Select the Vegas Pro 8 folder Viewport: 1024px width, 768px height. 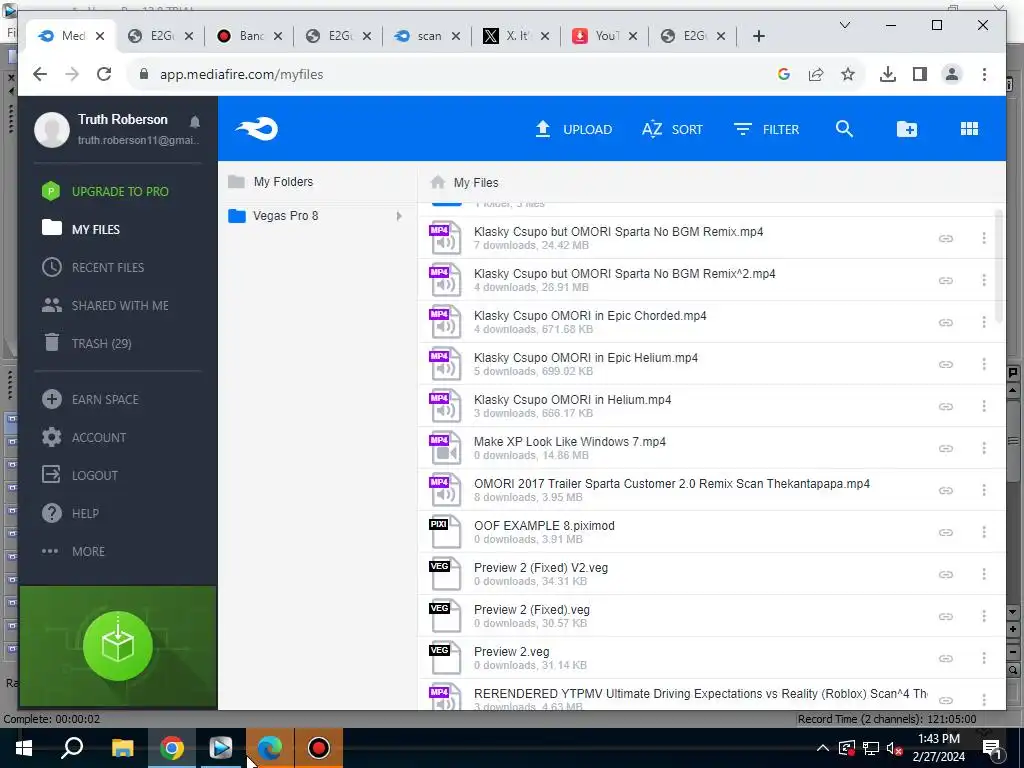[285, 216]
